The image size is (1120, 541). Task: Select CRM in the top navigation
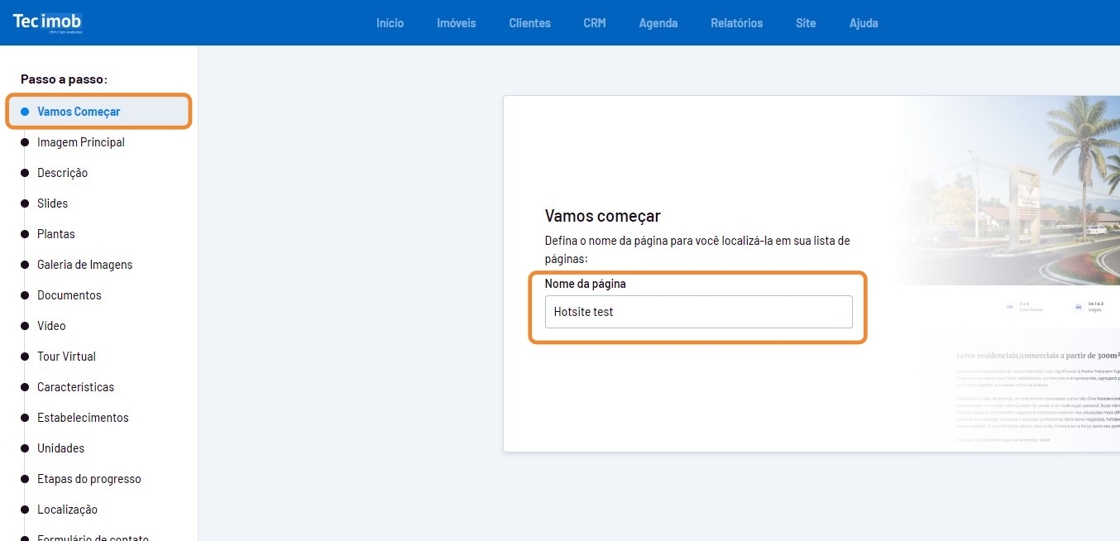coord(594,23)
